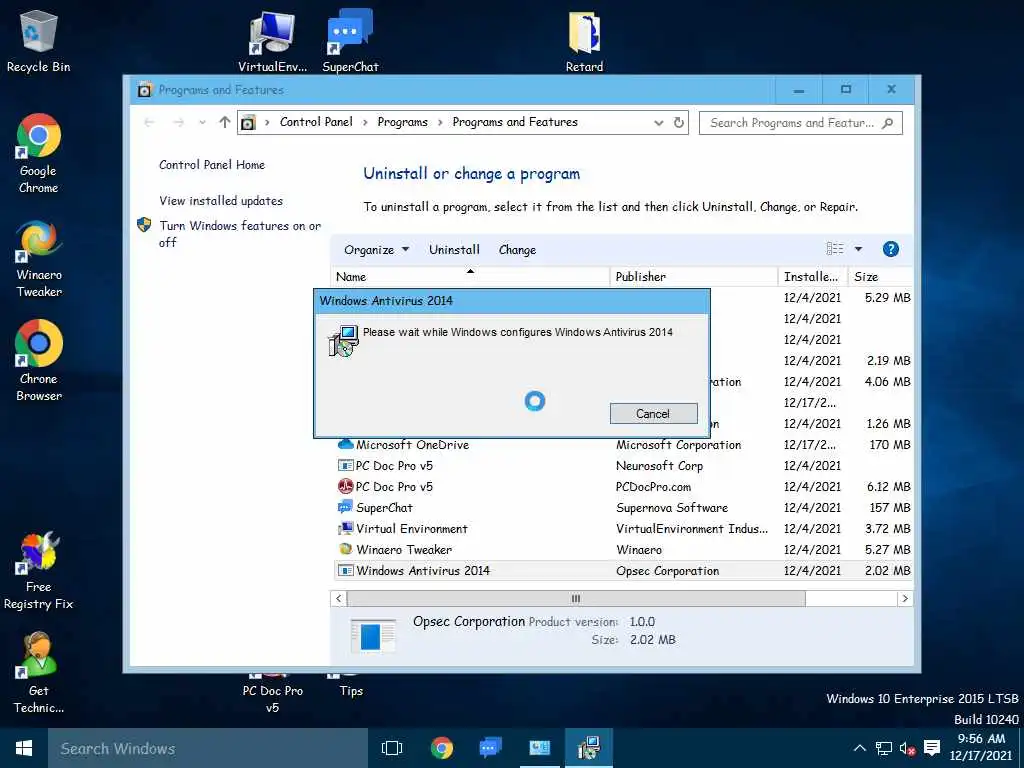Cancel the Windows Antivirus 2014 configuration
The image size is (1024, 768).
click(653, 413)
